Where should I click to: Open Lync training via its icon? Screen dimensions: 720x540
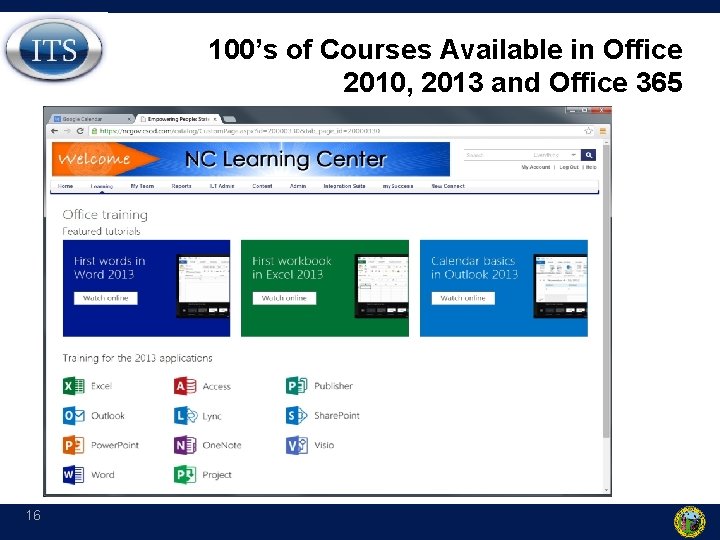point(186,416)
